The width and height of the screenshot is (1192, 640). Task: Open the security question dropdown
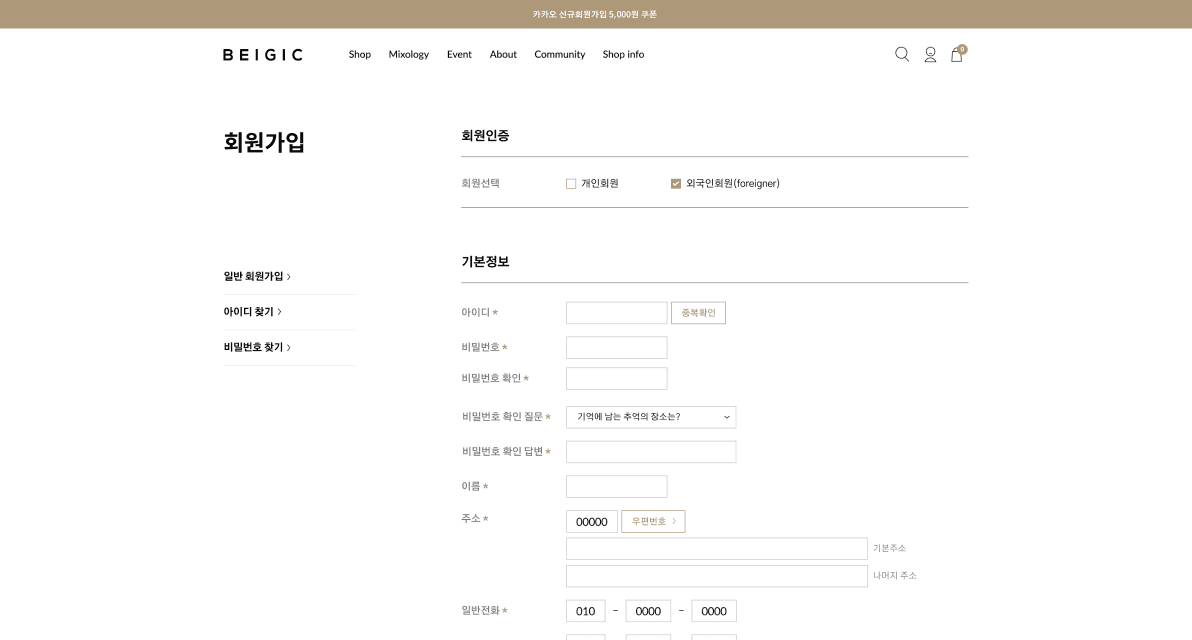click(651, 417)
